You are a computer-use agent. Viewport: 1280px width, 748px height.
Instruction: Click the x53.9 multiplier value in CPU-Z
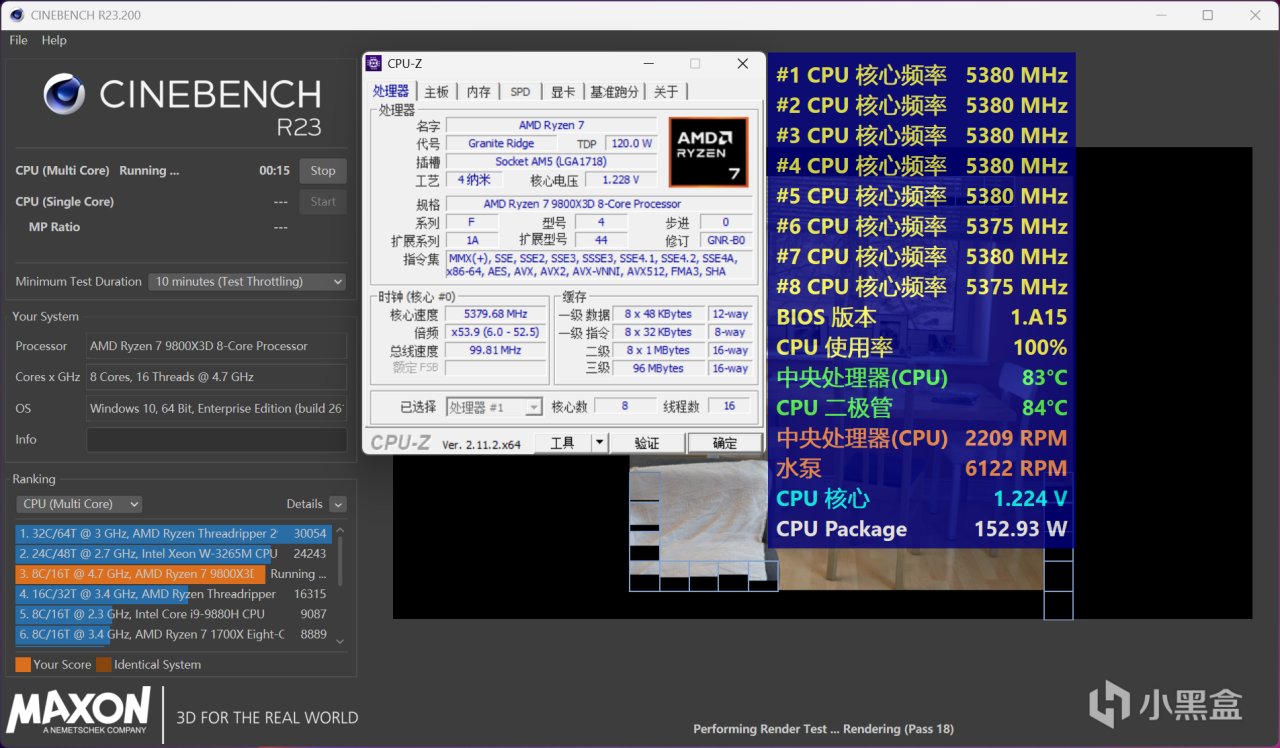(496, 332)
